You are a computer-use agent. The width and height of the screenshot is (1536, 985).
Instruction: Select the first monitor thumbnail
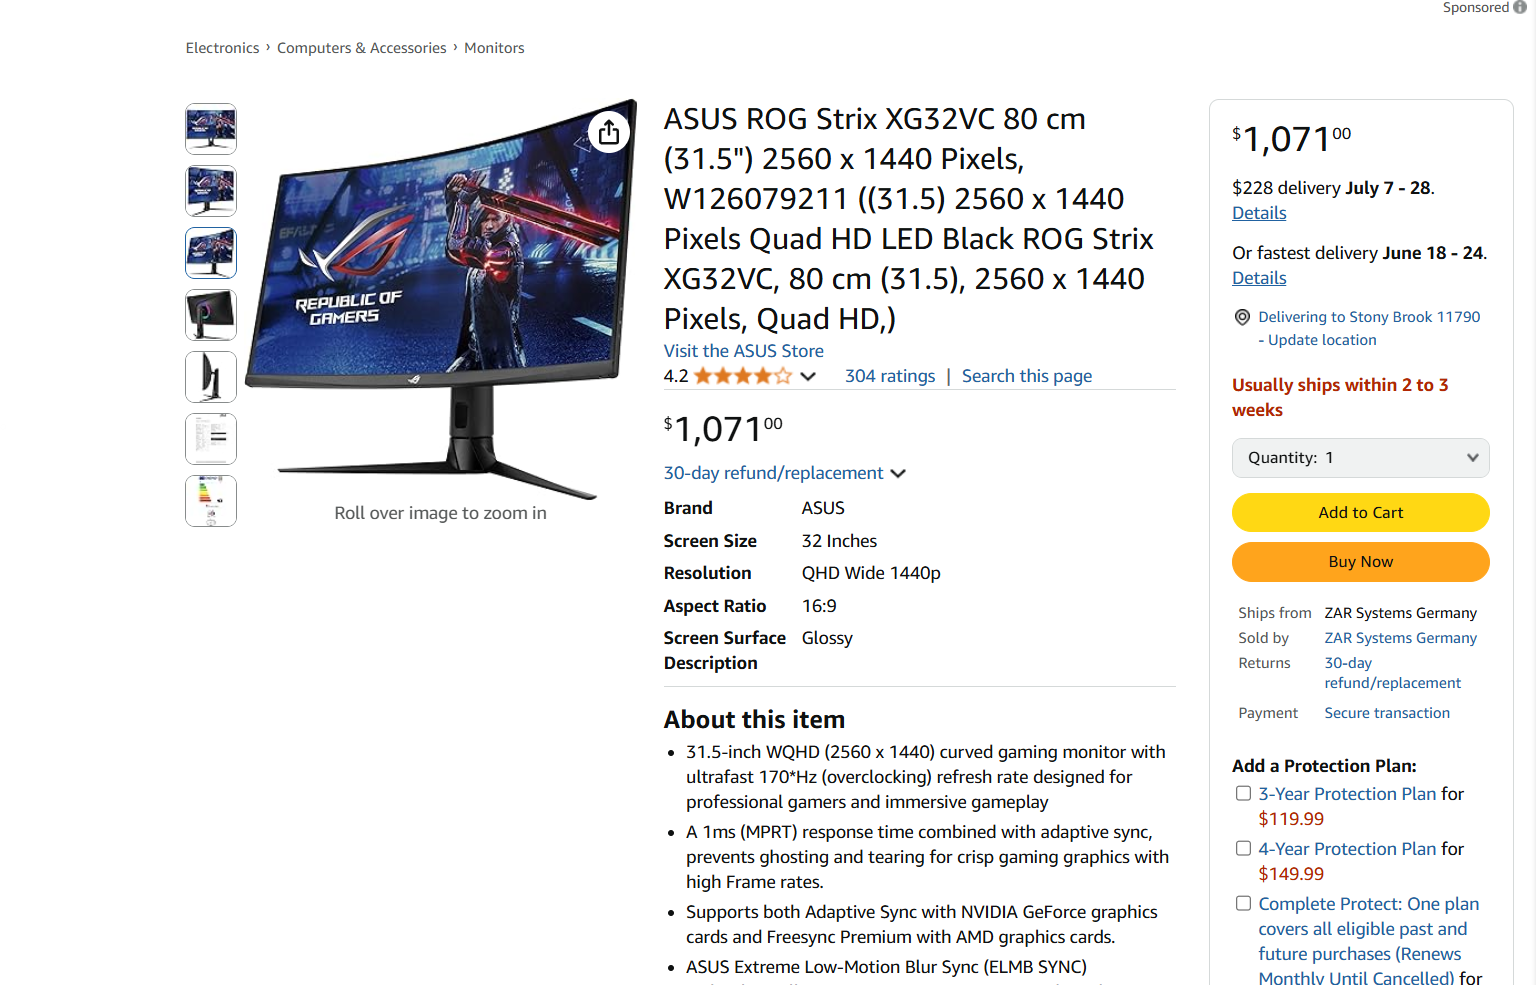point(211,129)
